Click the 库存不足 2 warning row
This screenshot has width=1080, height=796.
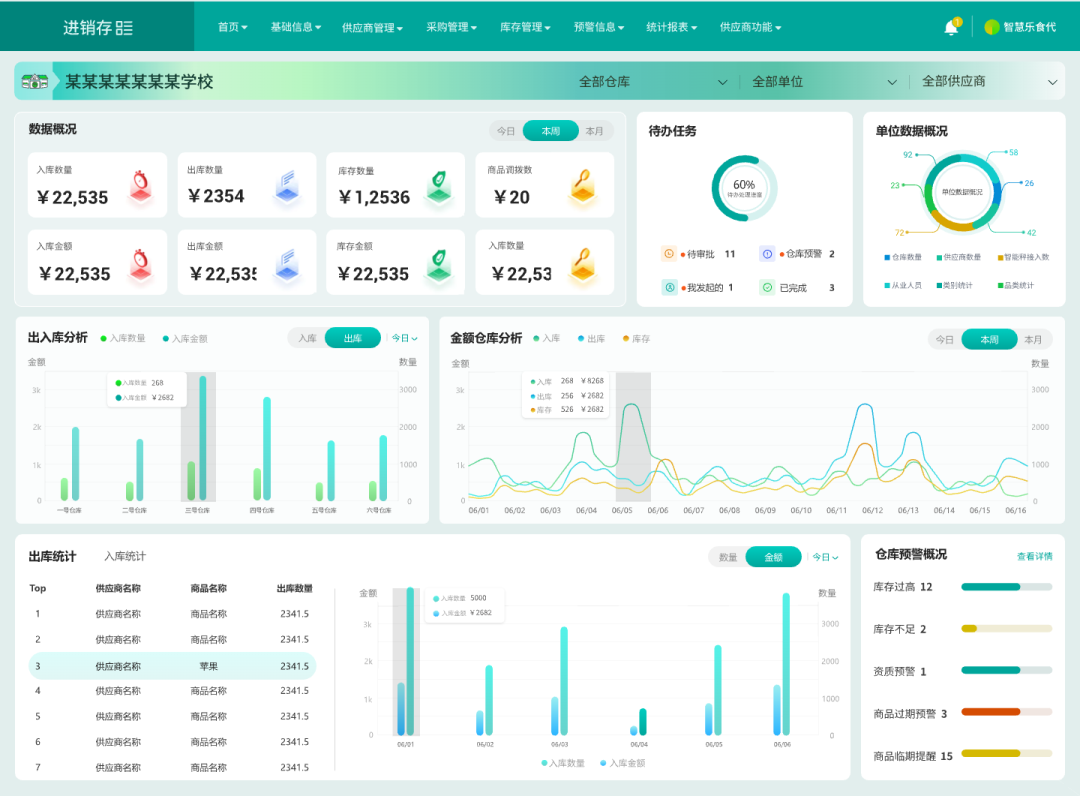pyautogui.click(x=962, y=629)
